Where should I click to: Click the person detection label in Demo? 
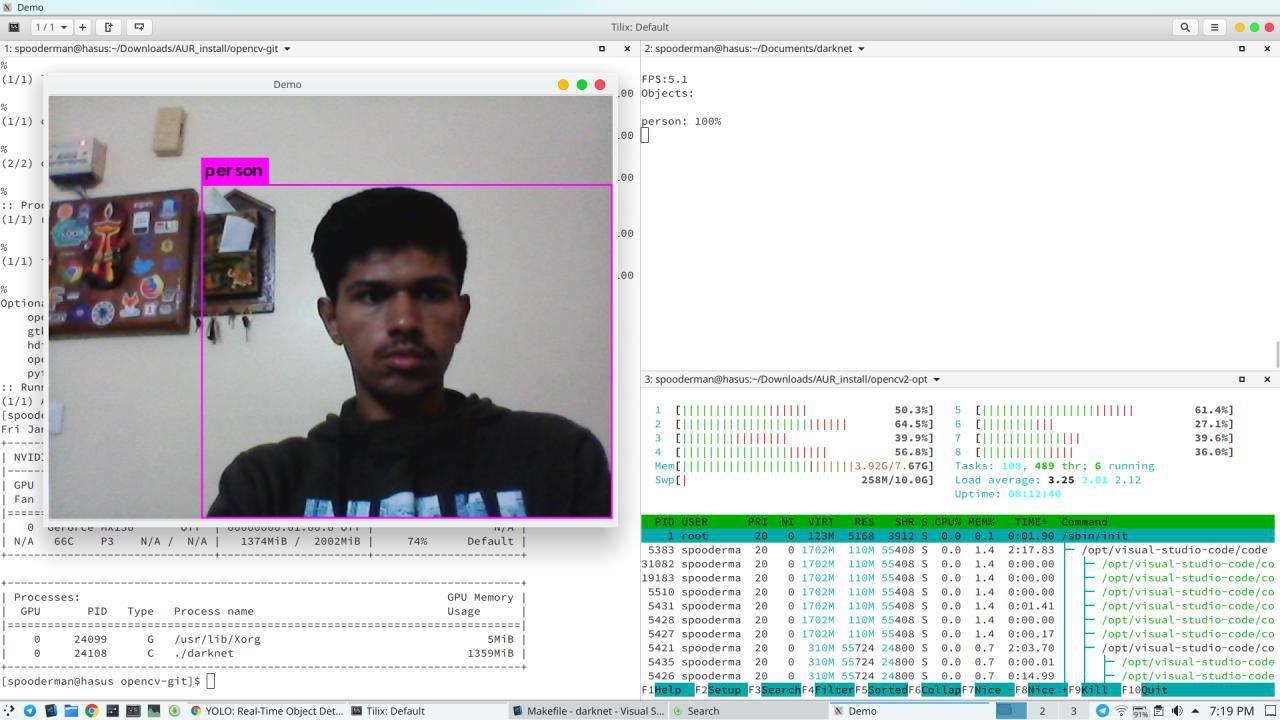pyautogui.click(x=234, y=171)
